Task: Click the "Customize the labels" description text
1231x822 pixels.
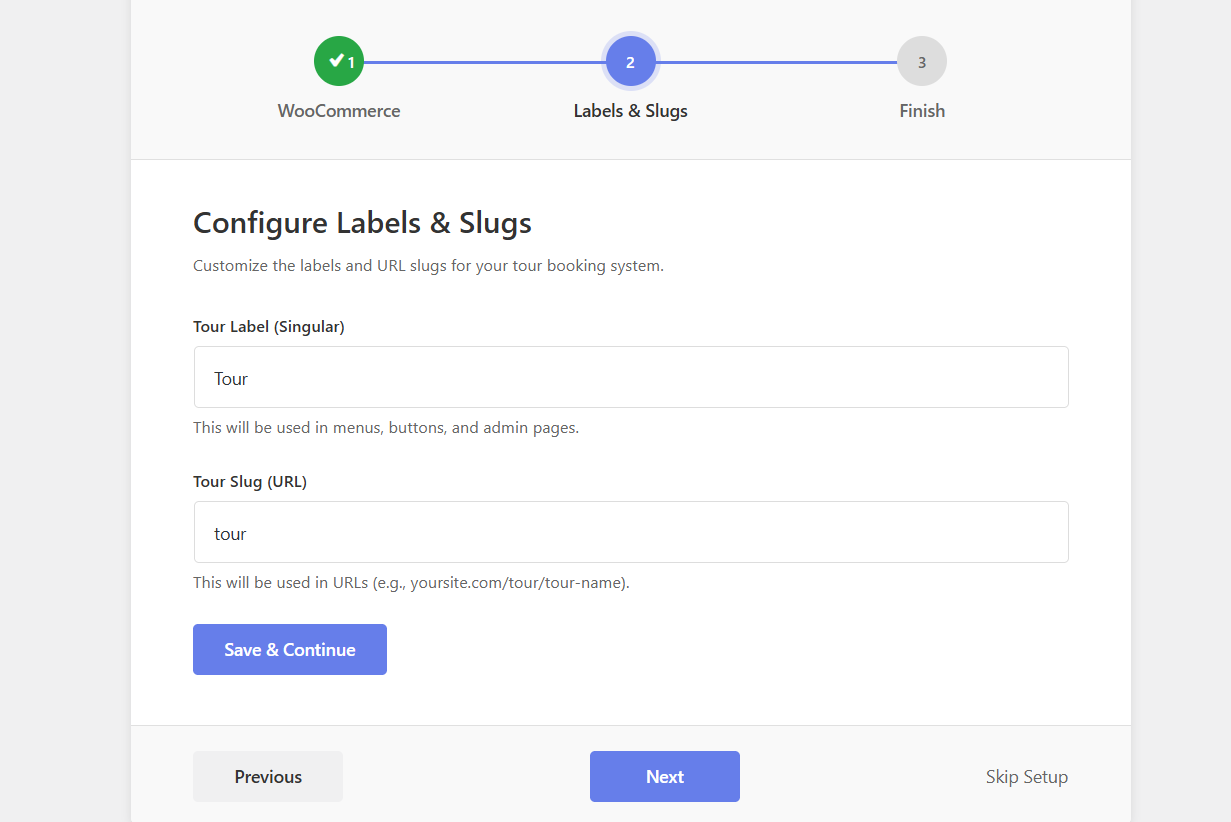Action: tap(428, 267)
